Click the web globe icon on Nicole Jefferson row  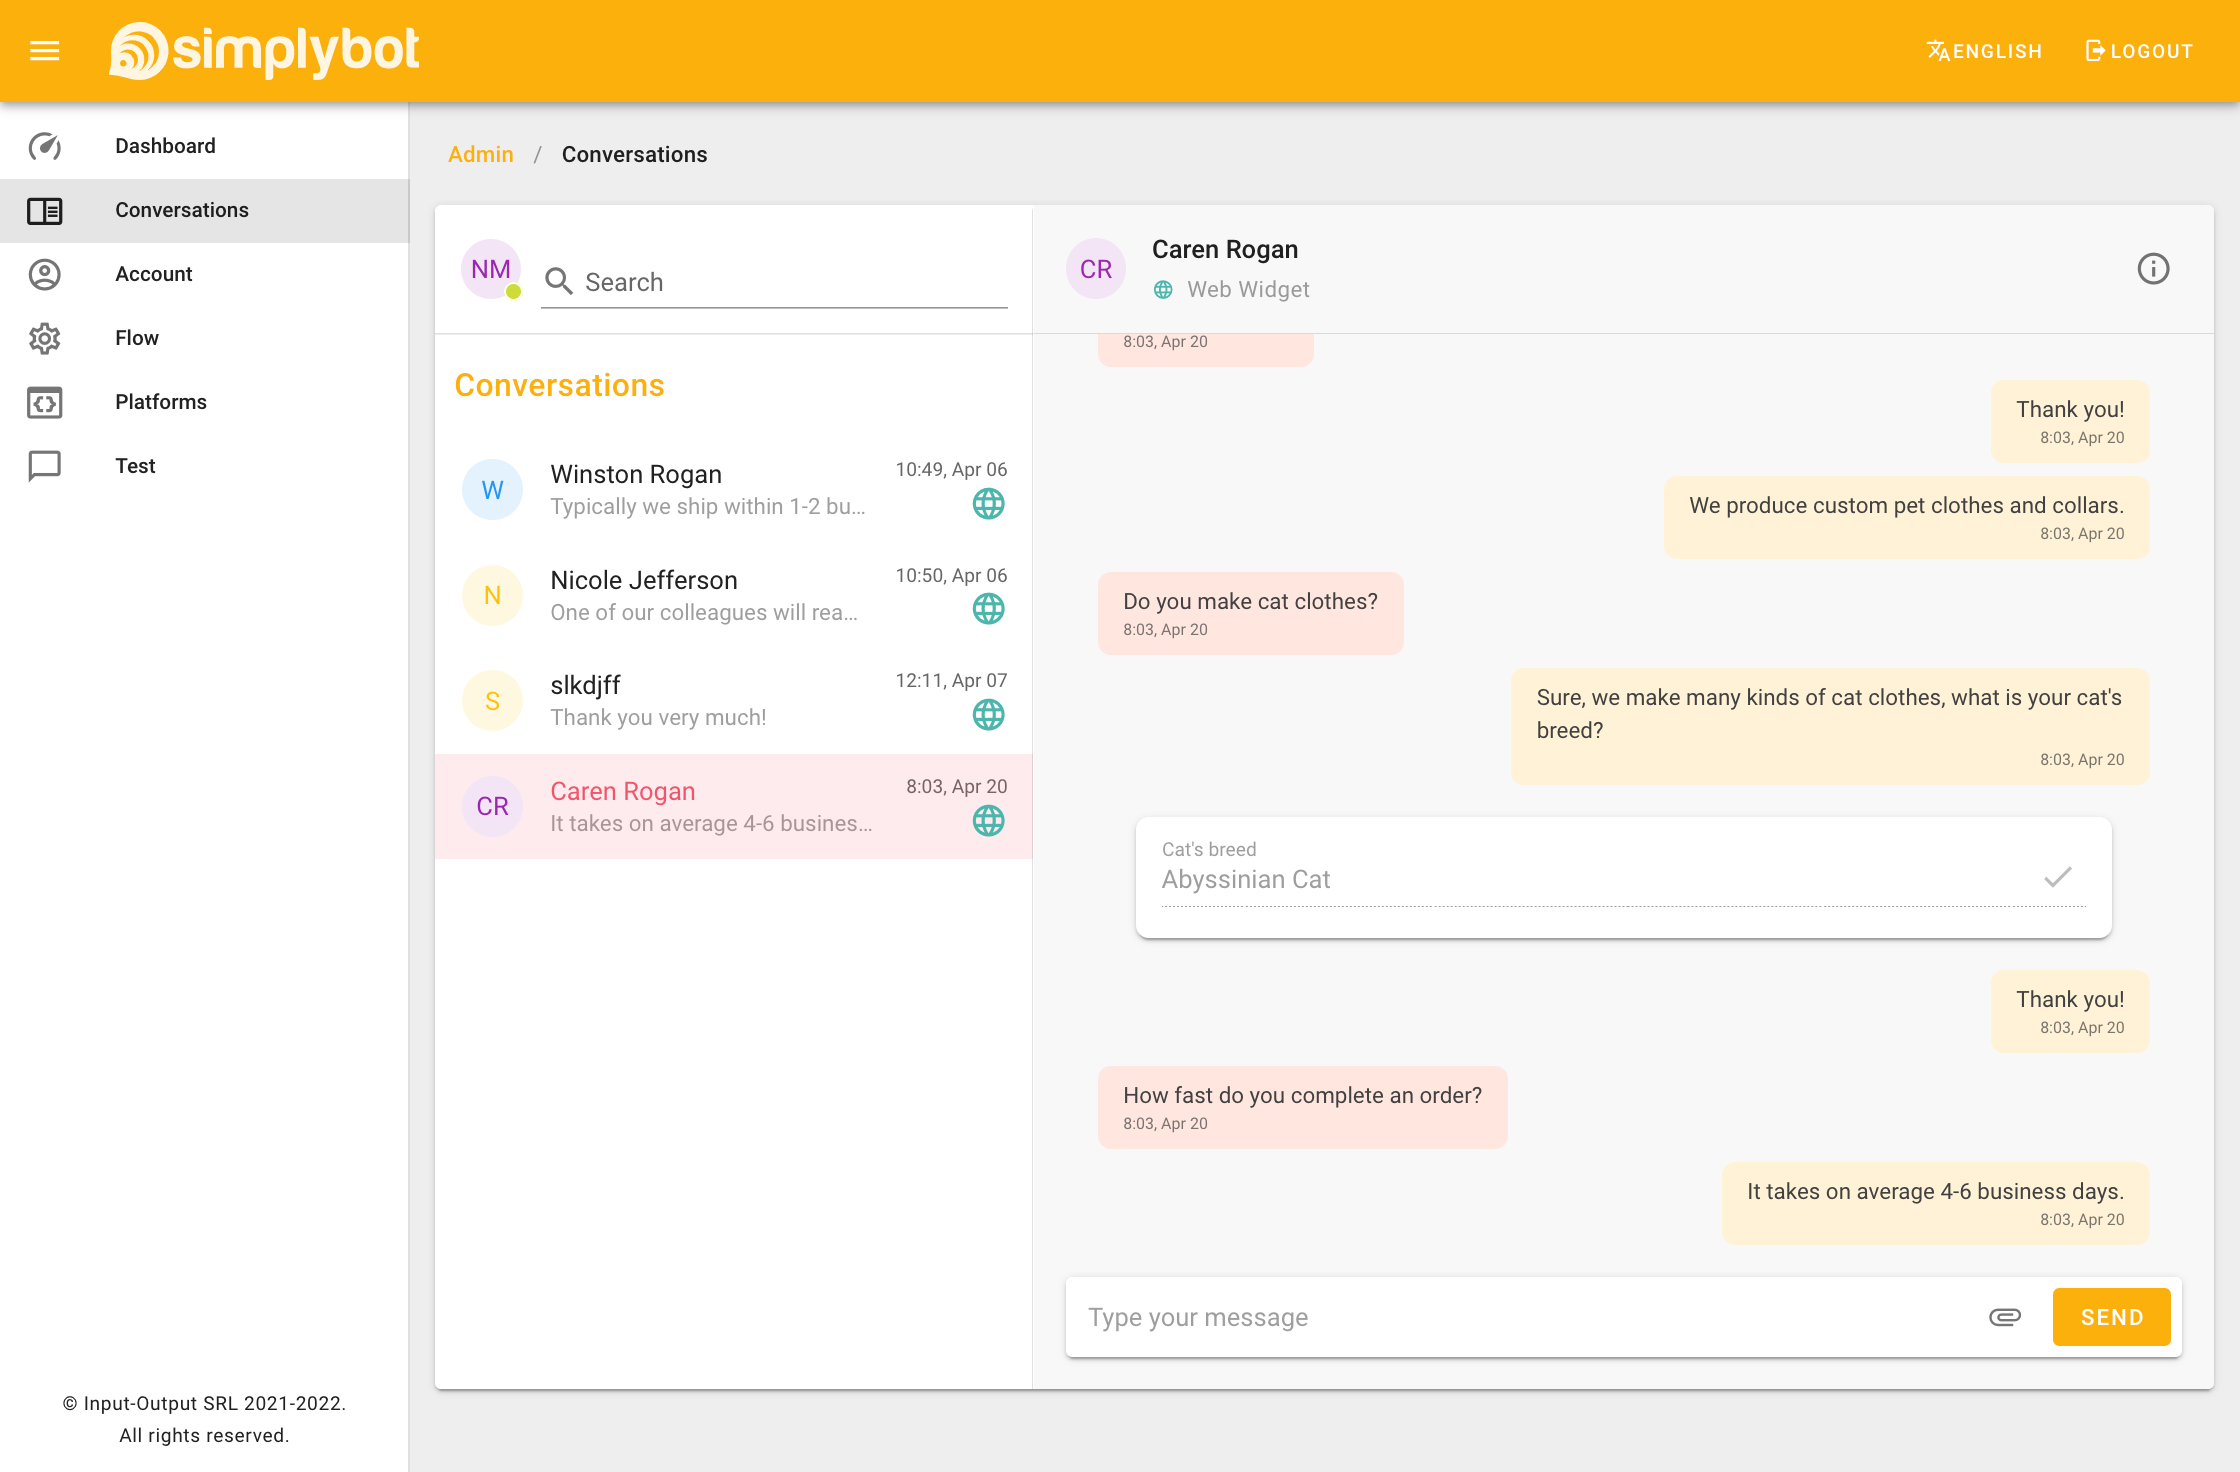click(x=989, y=609)
